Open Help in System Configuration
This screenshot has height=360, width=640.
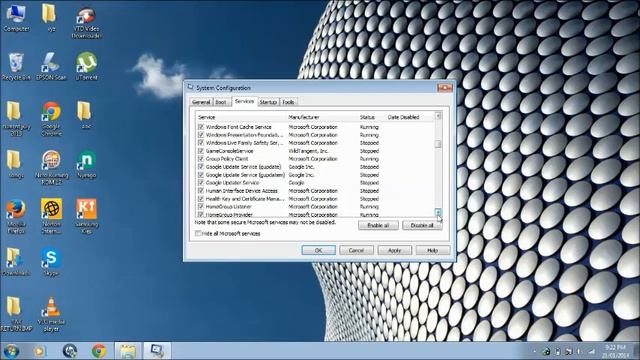pyautogui.click(x=433, y=250)
